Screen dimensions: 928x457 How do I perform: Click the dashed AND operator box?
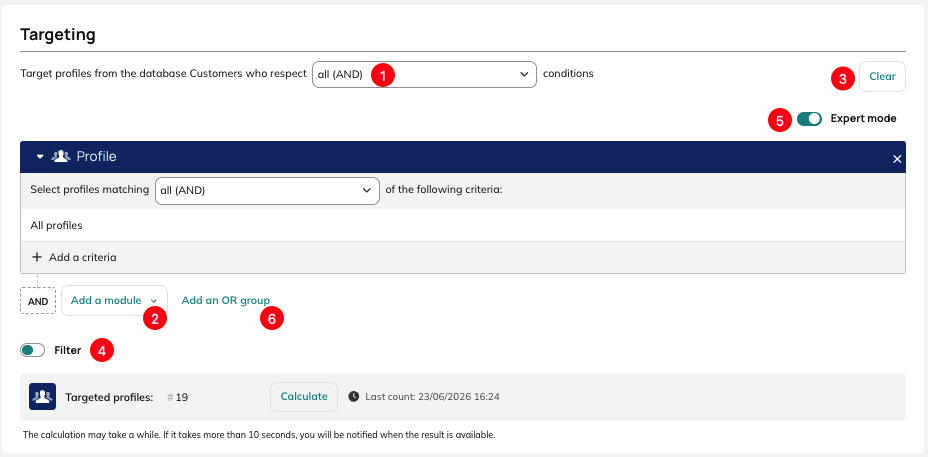point(38,301)
